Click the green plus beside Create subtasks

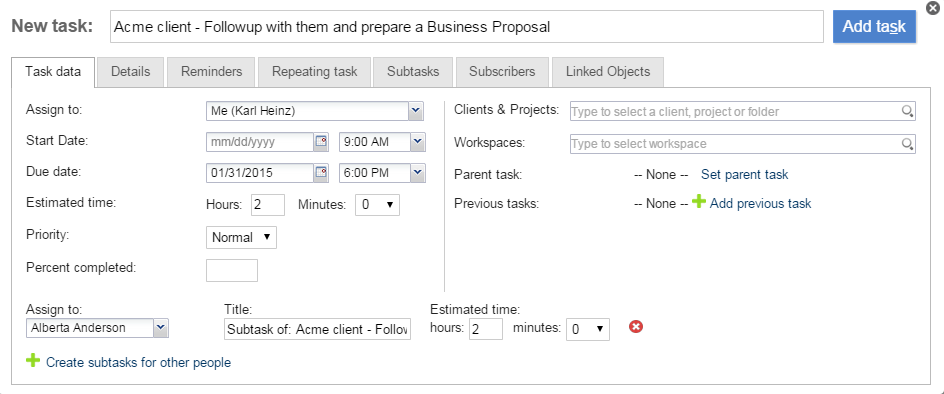tap(33, 361)
